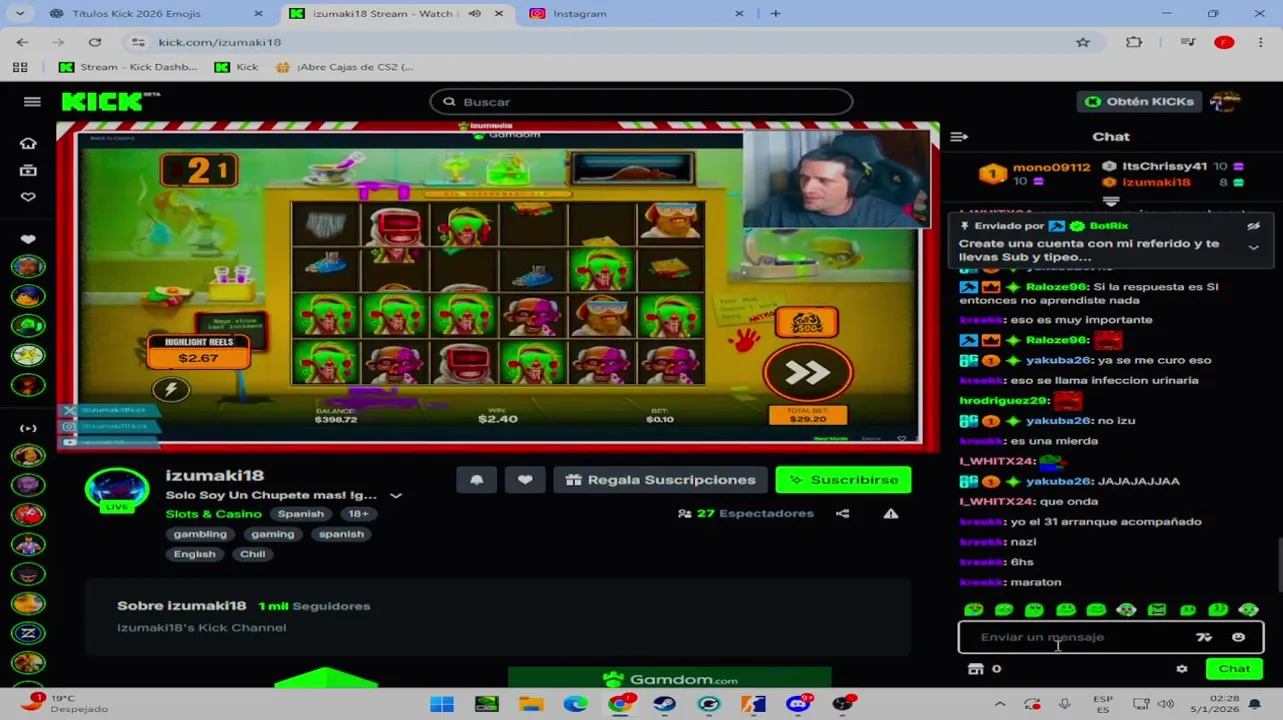Expand the pinned message chevron

click(1253, 248)
